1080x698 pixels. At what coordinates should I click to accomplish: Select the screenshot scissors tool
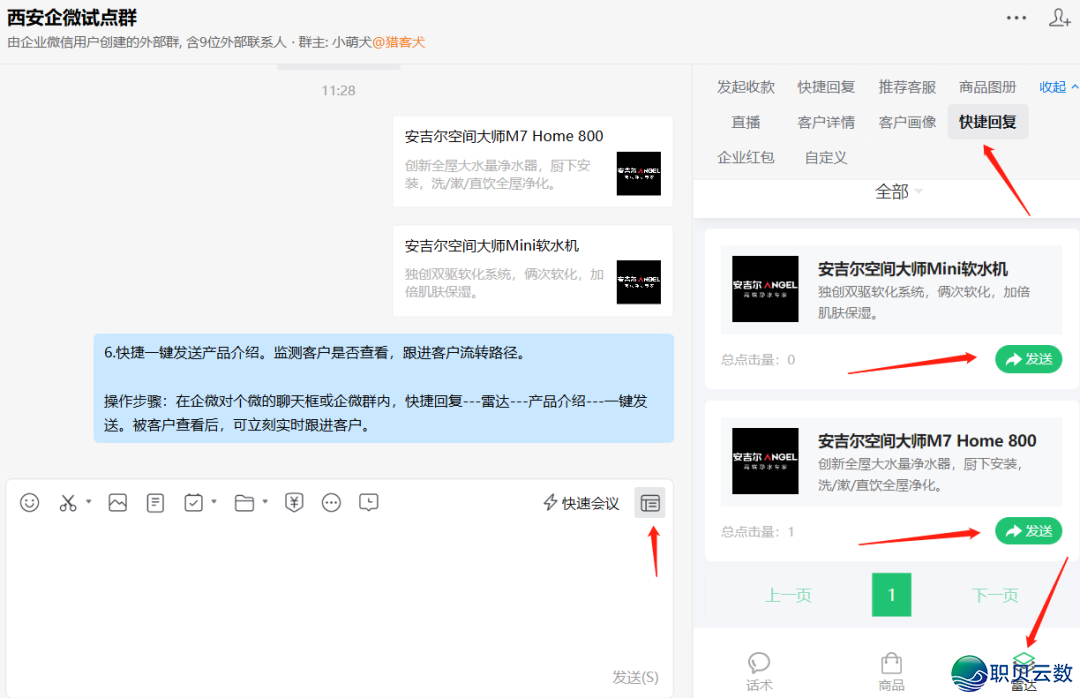[68, 503]
